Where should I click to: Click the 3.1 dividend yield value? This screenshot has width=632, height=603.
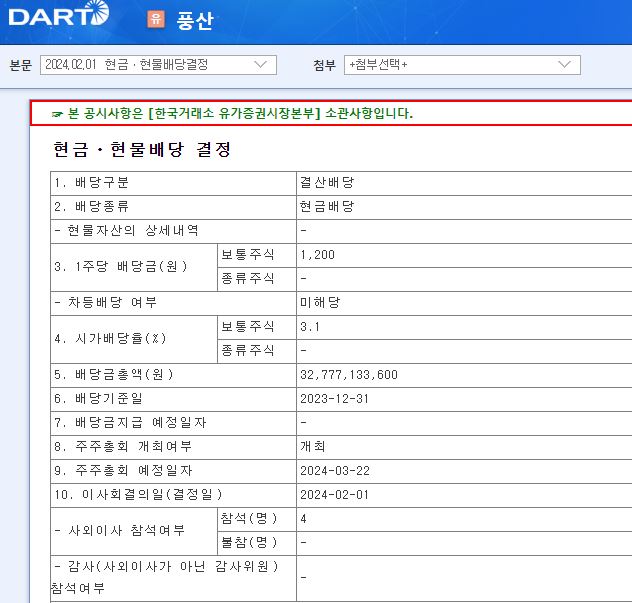[310, 326]
